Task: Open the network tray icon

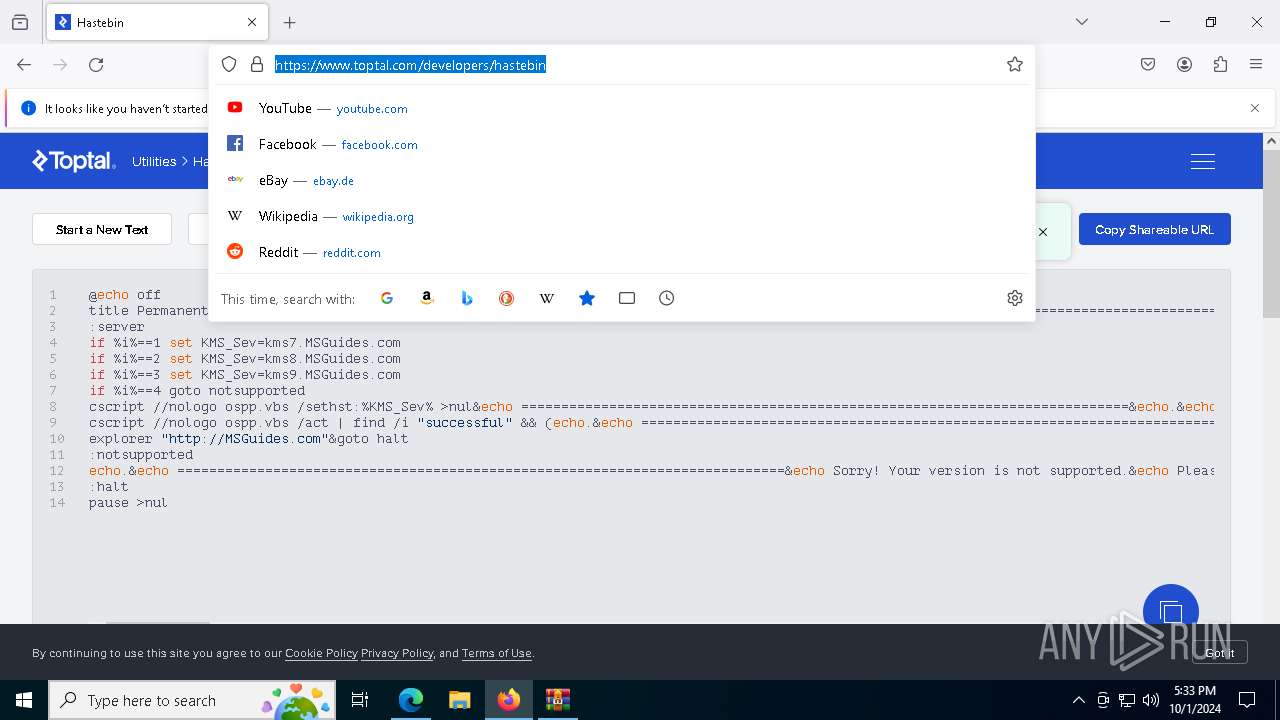Action: (1127, 700)
